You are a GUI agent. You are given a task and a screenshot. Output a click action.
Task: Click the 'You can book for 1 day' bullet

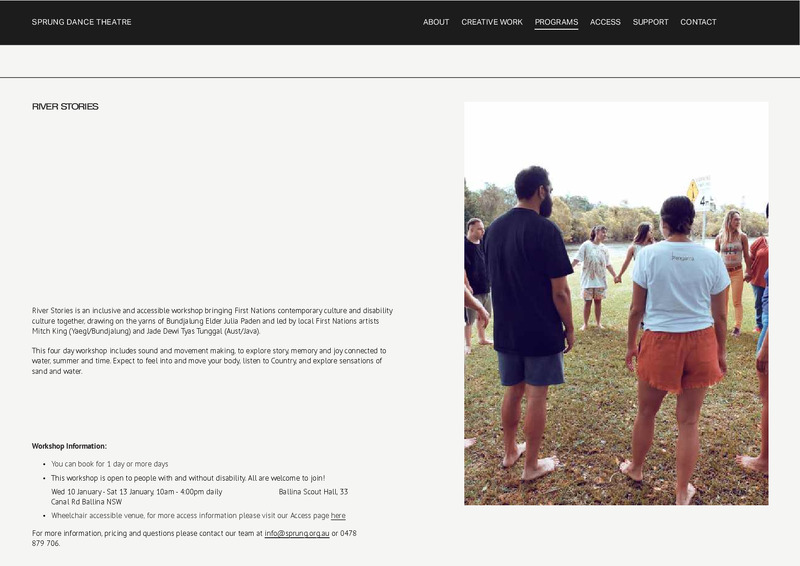tap(110, 464)
